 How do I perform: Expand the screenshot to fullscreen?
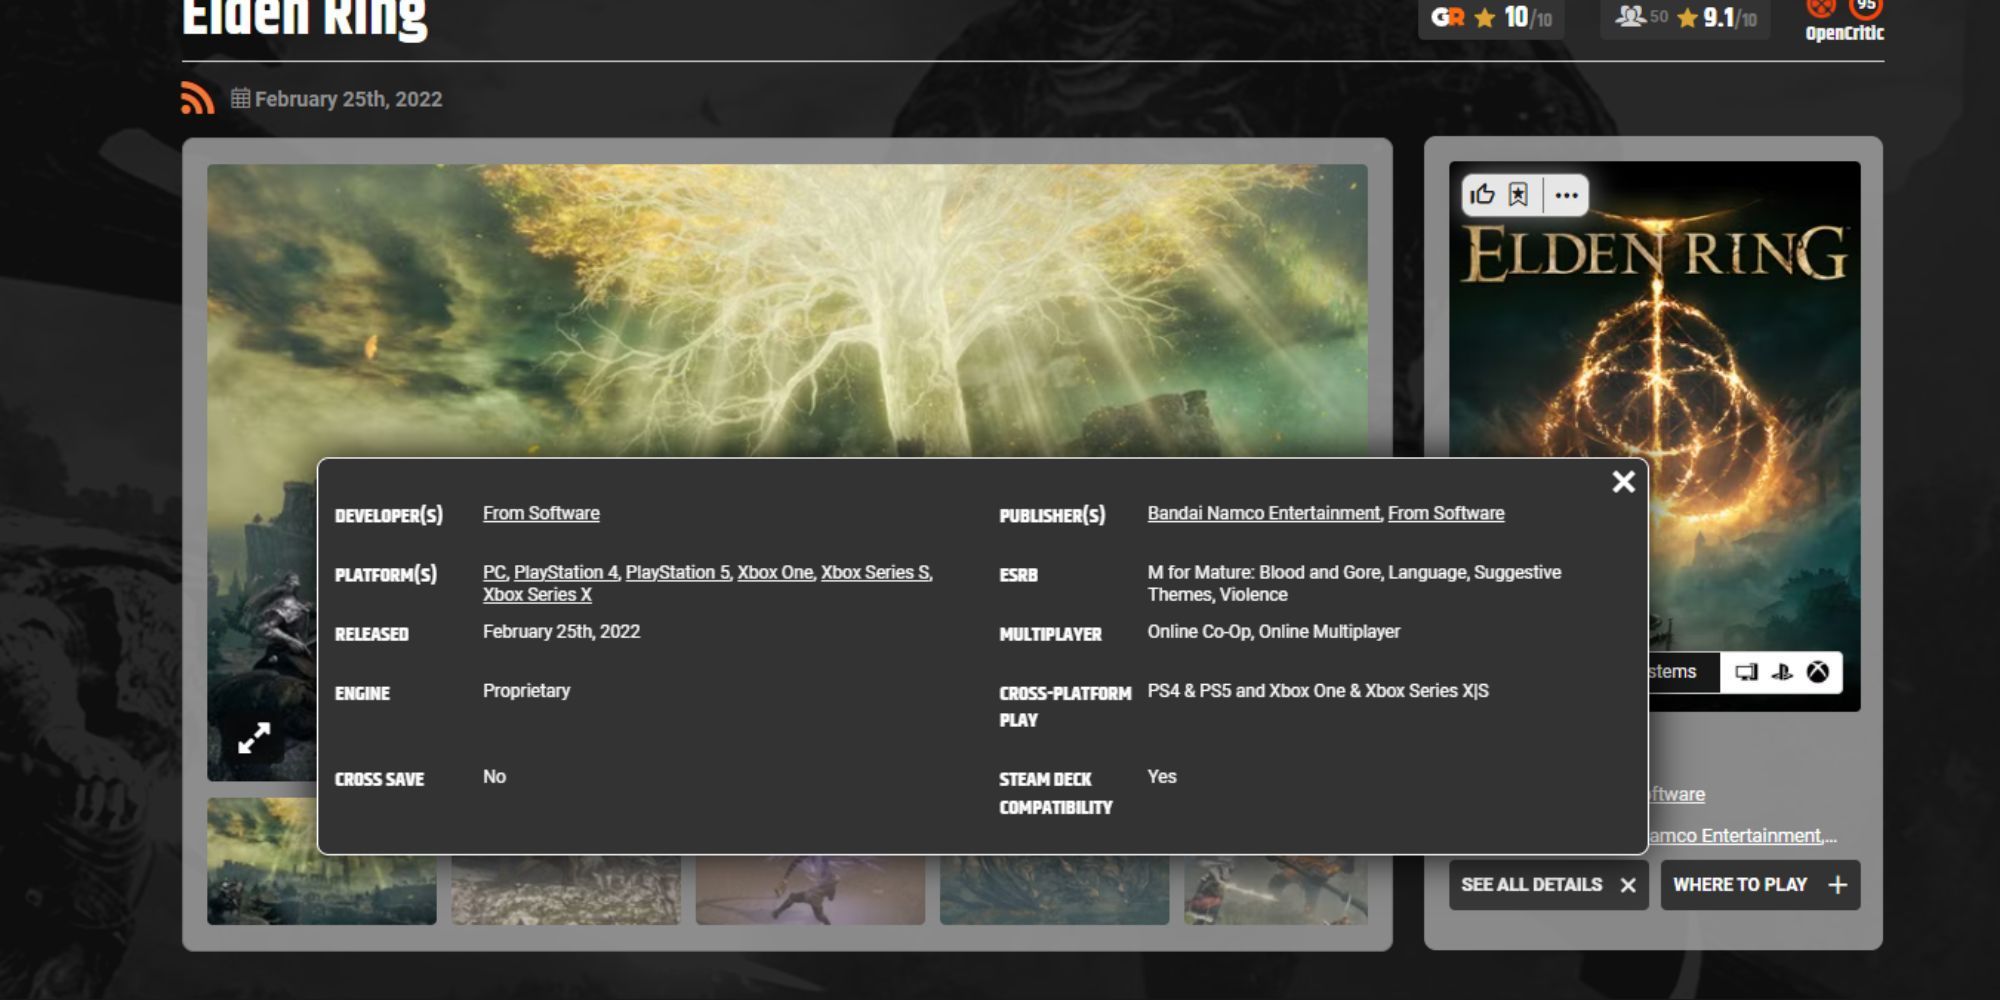click(254, 738)
